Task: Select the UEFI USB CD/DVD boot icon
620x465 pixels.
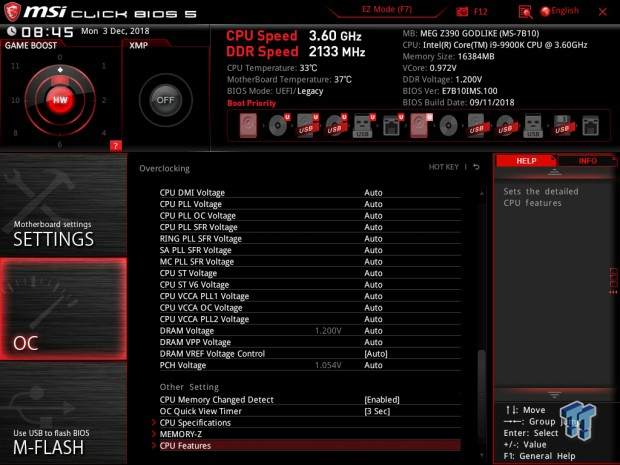Action: coord(336,126)
